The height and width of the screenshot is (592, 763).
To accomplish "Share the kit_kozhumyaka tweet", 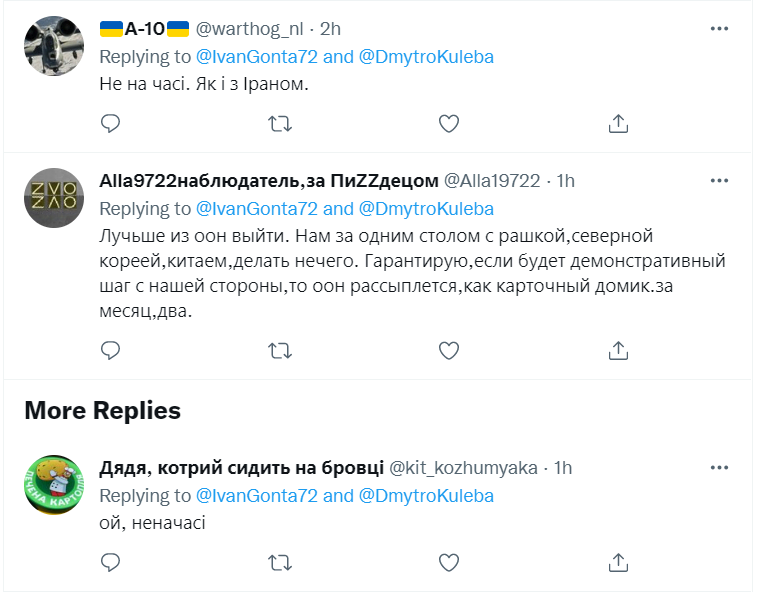I will [619, 563].
